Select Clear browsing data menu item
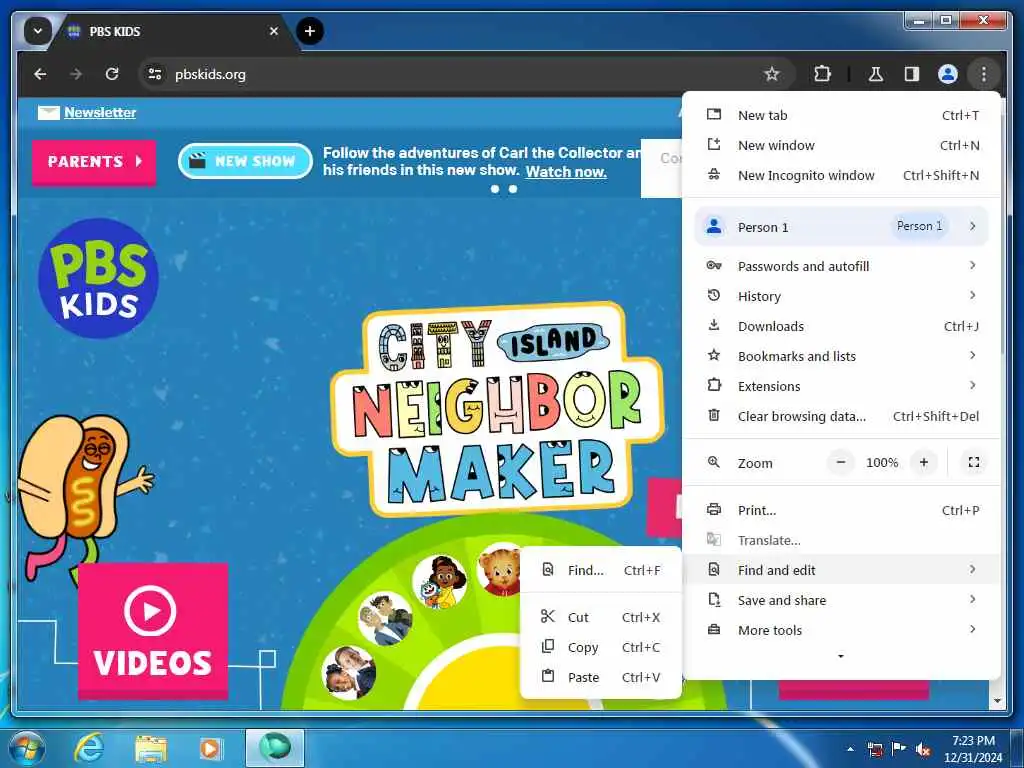Screen dimensions: 1024x768 [841, 416]
